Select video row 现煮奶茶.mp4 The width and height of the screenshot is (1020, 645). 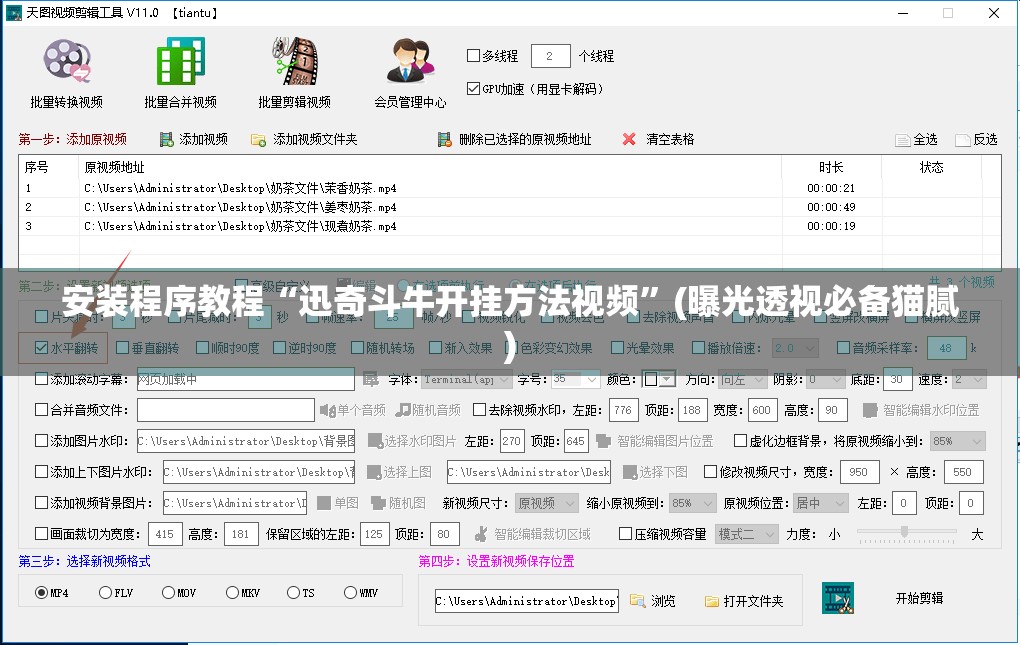(509, 226)
